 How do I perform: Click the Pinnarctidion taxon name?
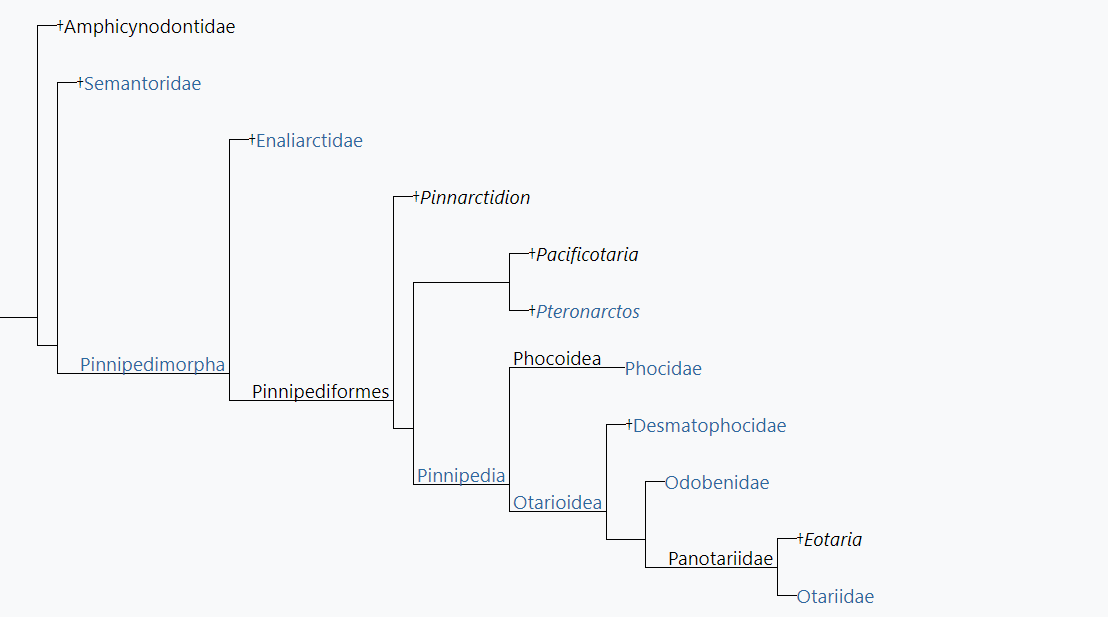coord(475,198)
